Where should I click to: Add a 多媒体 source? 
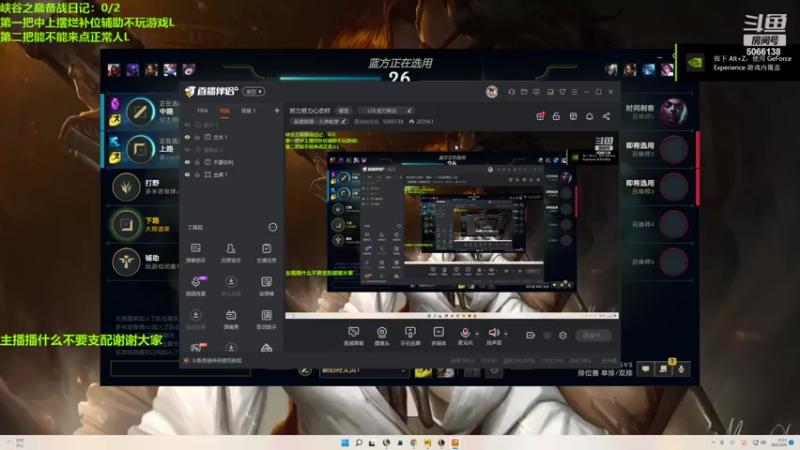438,336
